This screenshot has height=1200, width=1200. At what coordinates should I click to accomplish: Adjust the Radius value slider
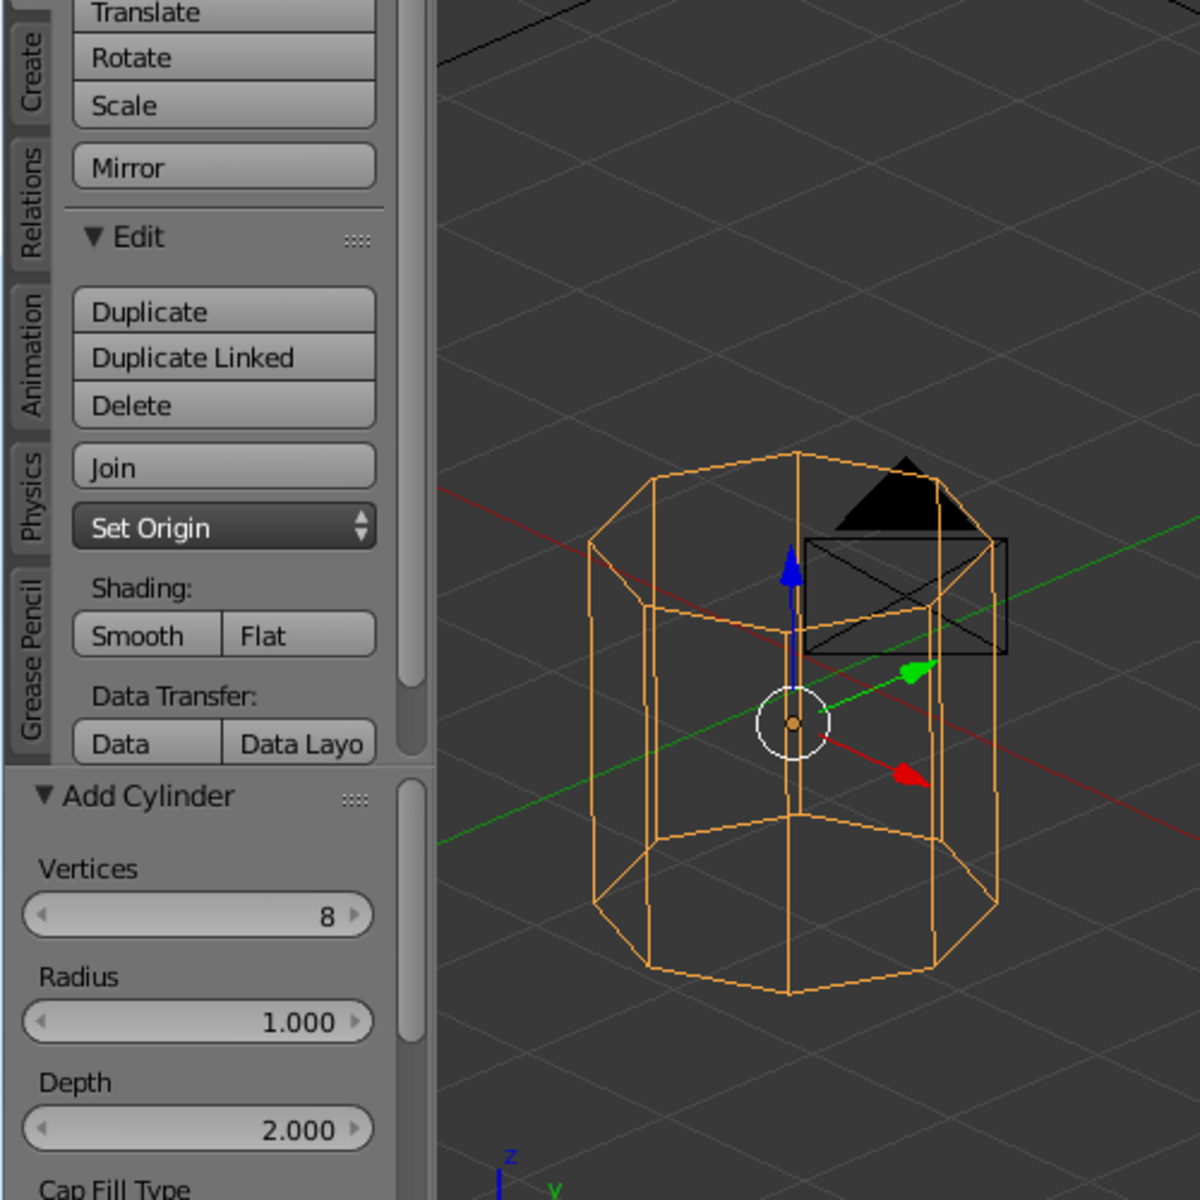click(x=197, y=1021)
